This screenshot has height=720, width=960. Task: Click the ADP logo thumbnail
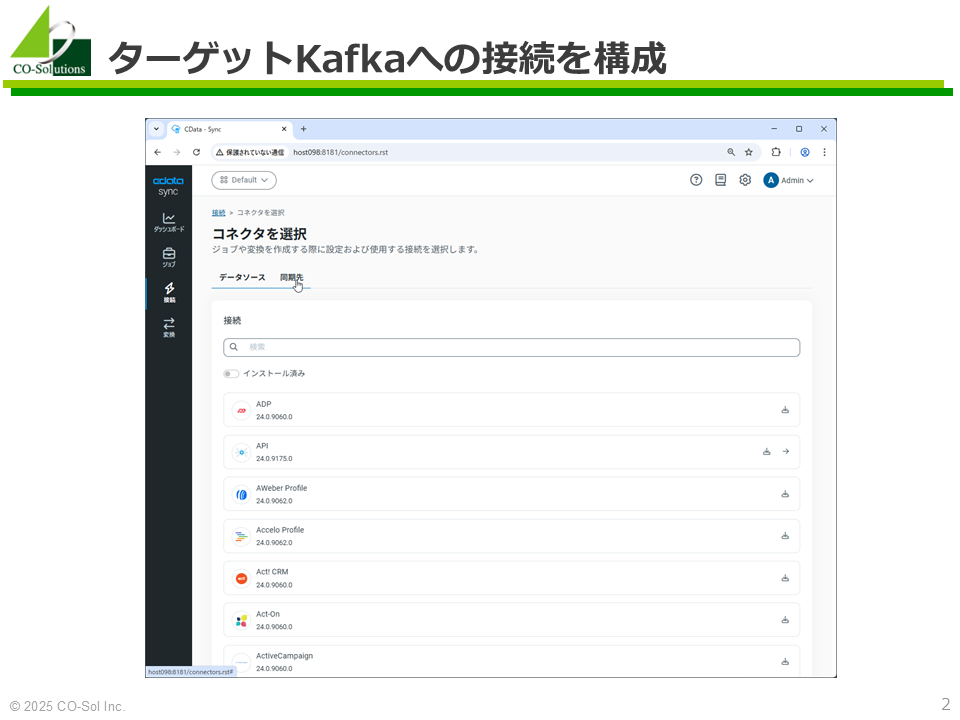(241, 410)
